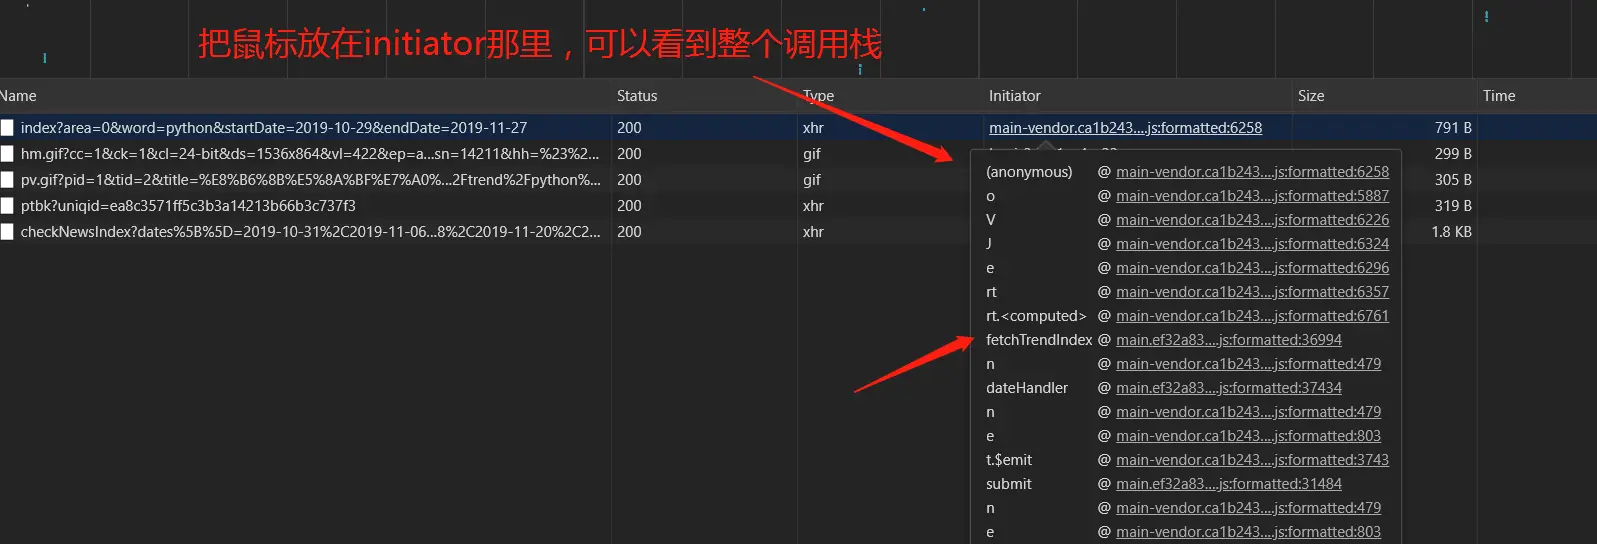Click the 299 B size value
The width and height of the screenshot is (1597, 544).
pos(1453,154)
